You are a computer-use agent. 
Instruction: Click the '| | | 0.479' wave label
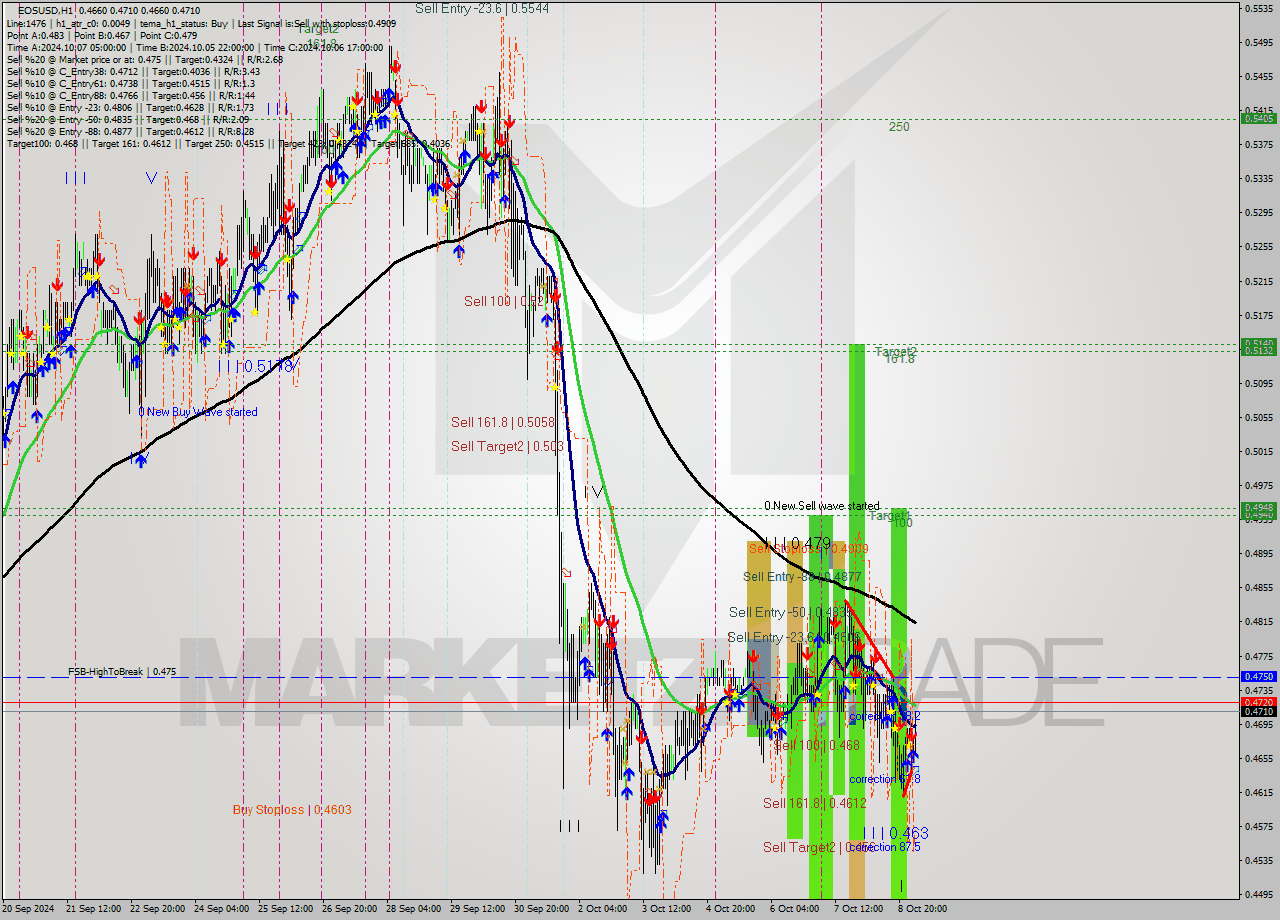(x=798, y=543)
